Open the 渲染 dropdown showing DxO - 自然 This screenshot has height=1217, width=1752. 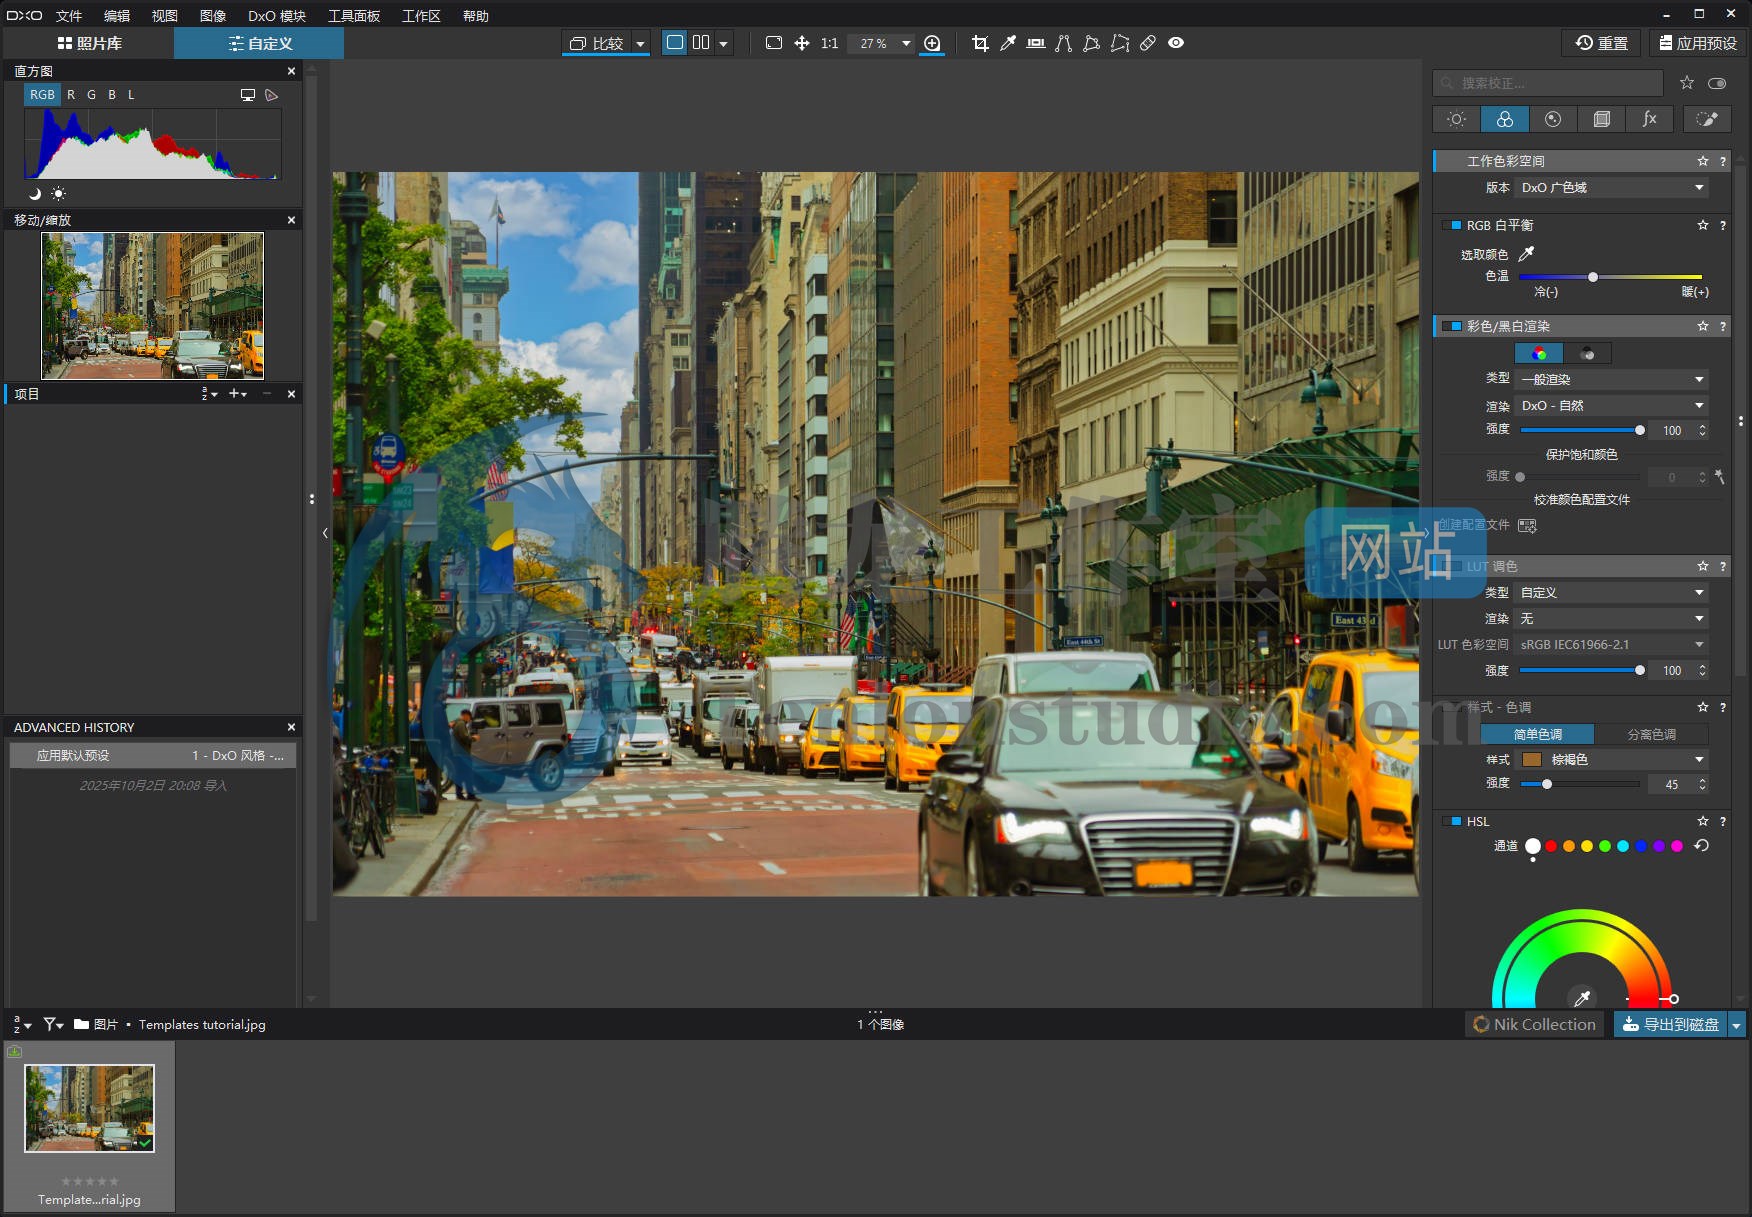pos(1610,405)
